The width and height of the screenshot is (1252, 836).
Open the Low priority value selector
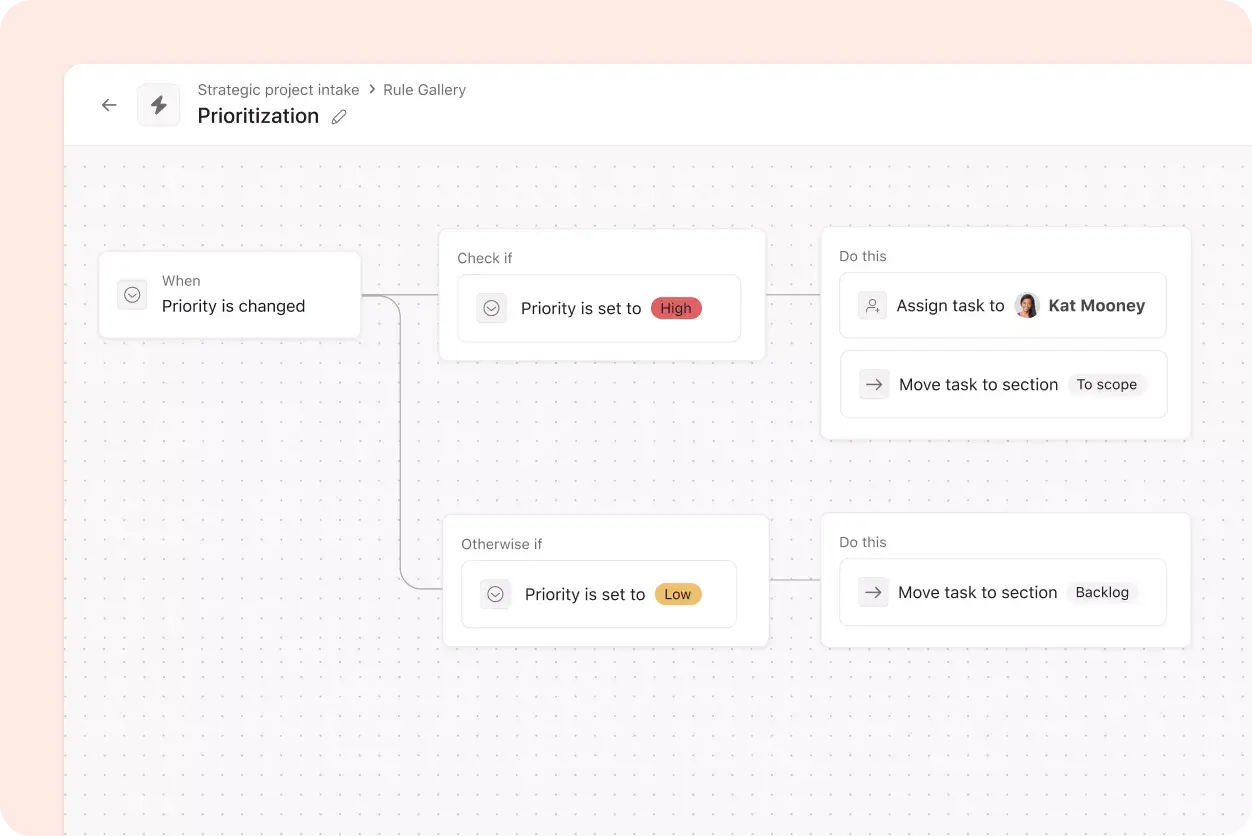point(678,594)
